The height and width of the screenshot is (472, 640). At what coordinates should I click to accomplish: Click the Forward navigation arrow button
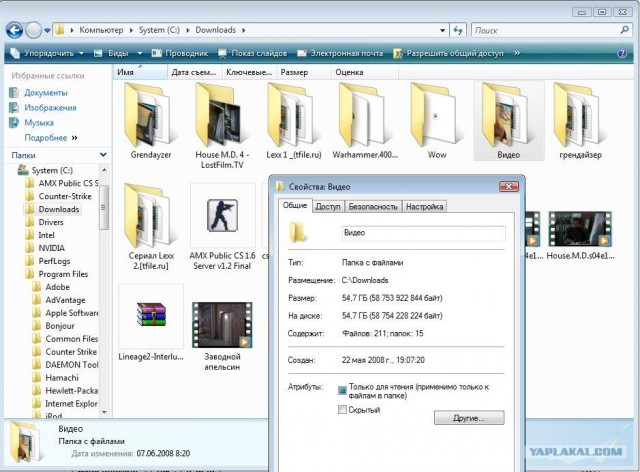[x=33, y=30]
